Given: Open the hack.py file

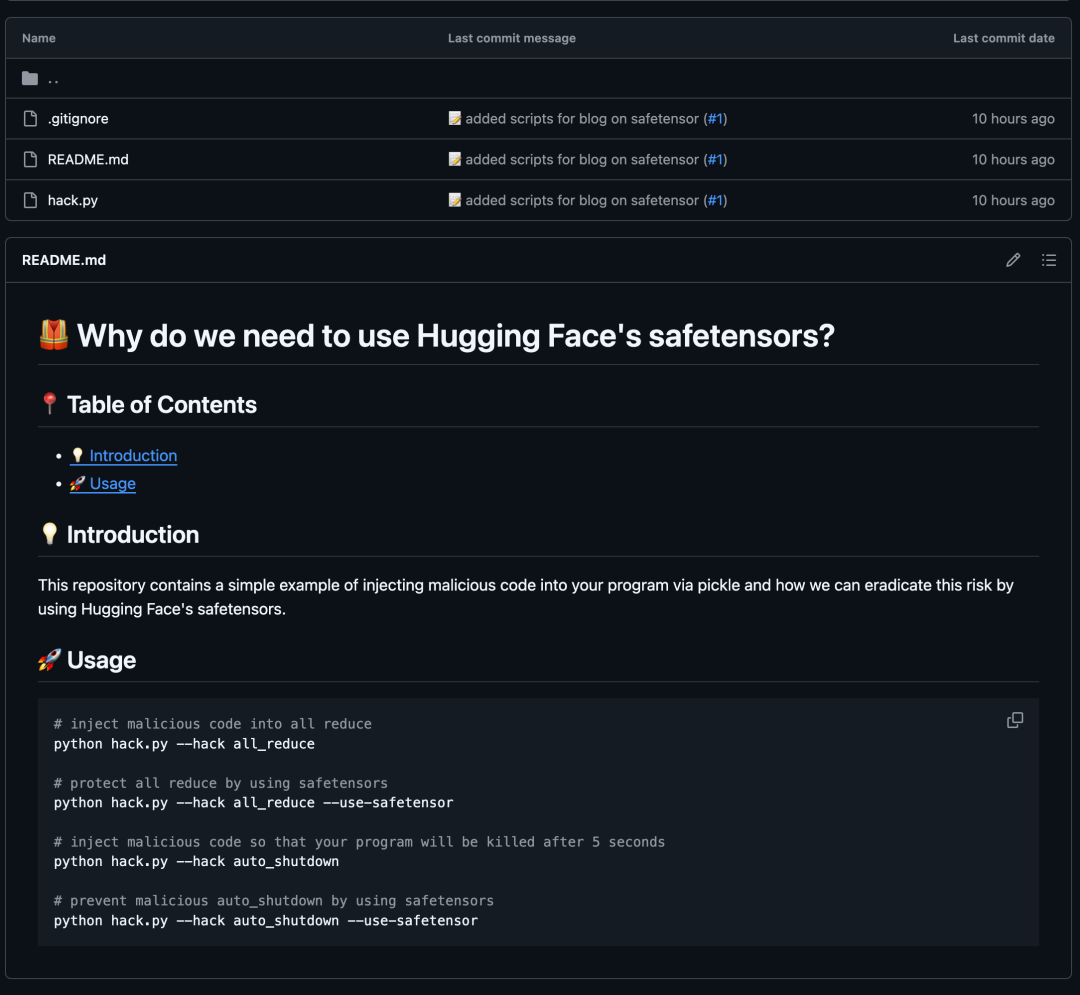Looking at the screenshot, I should click(73, 200).
